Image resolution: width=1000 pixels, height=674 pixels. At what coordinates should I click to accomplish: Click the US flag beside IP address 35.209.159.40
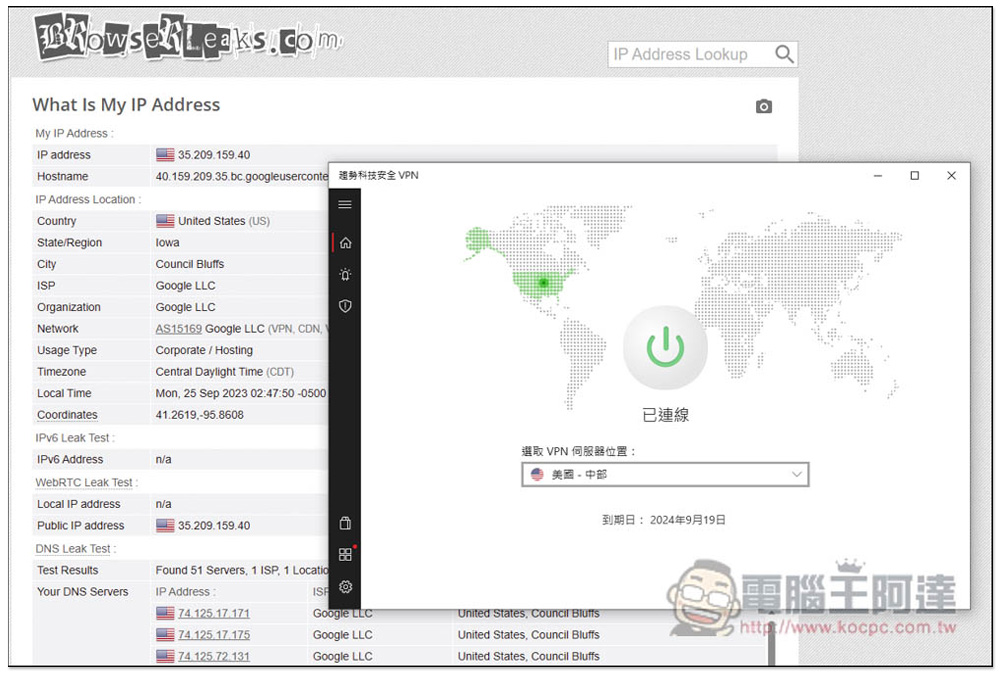pos(165,155)
